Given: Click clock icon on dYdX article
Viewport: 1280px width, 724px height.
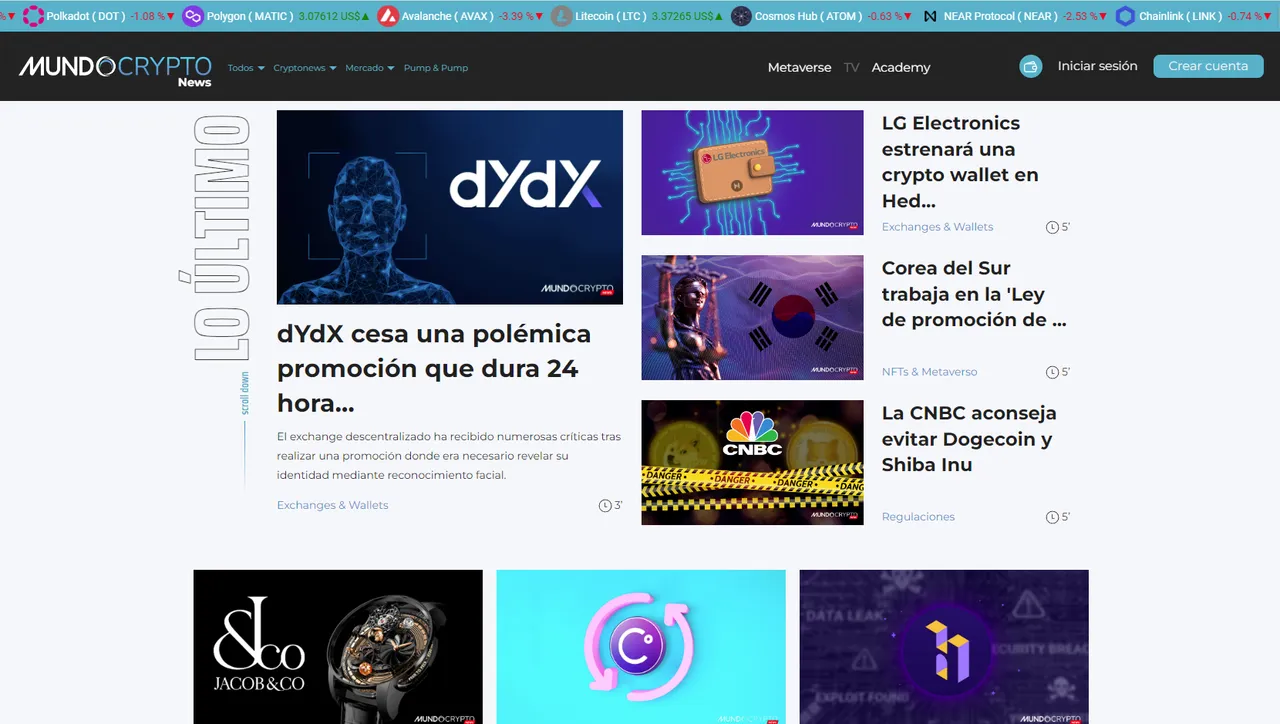Looking at the screenshot, I should tap(605, 505).
